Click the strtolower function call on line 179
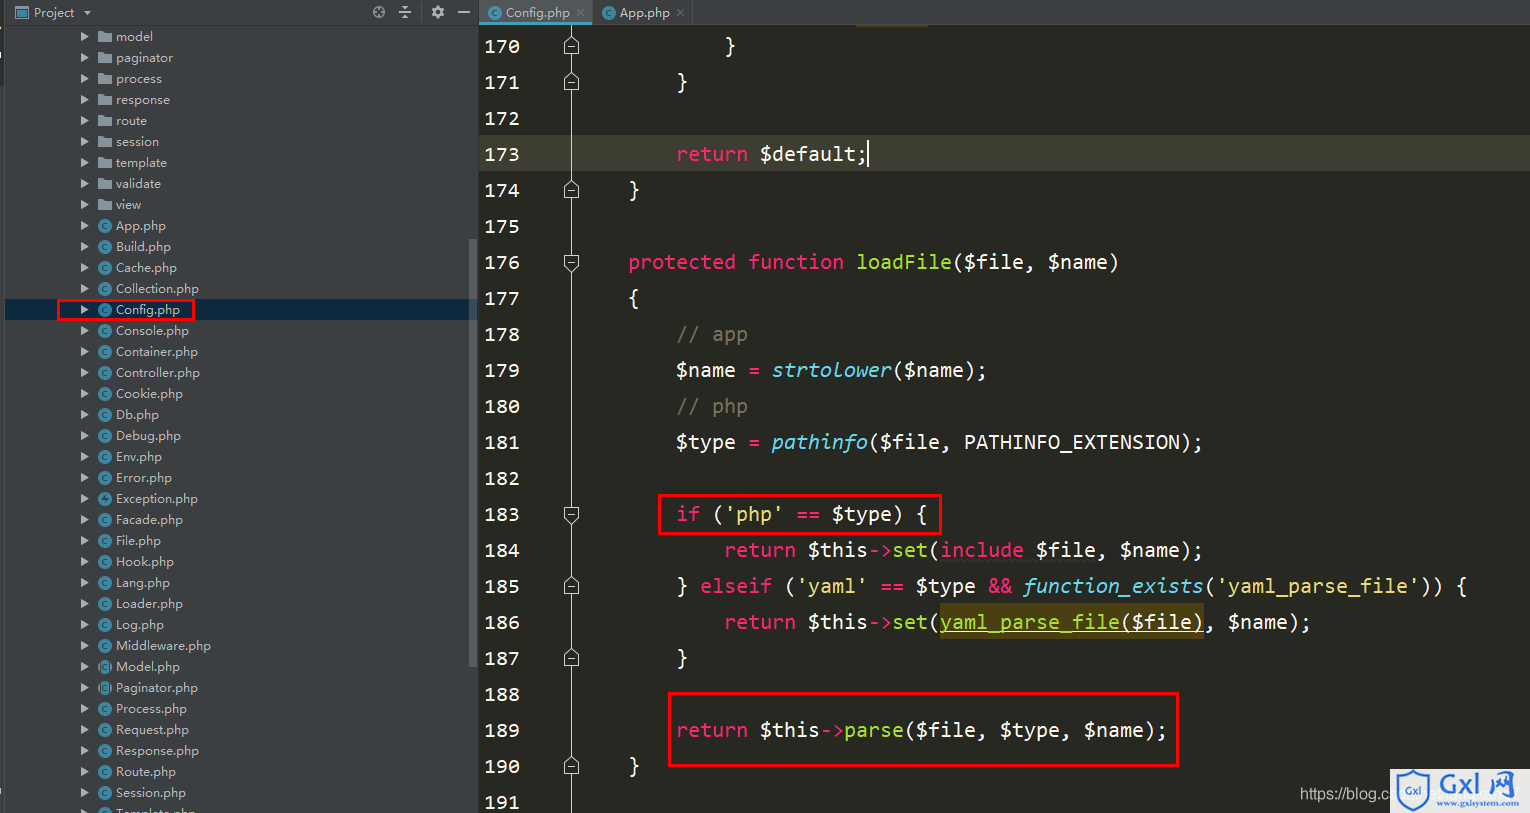Screen dimensions: 1530x813 [831, 370]
